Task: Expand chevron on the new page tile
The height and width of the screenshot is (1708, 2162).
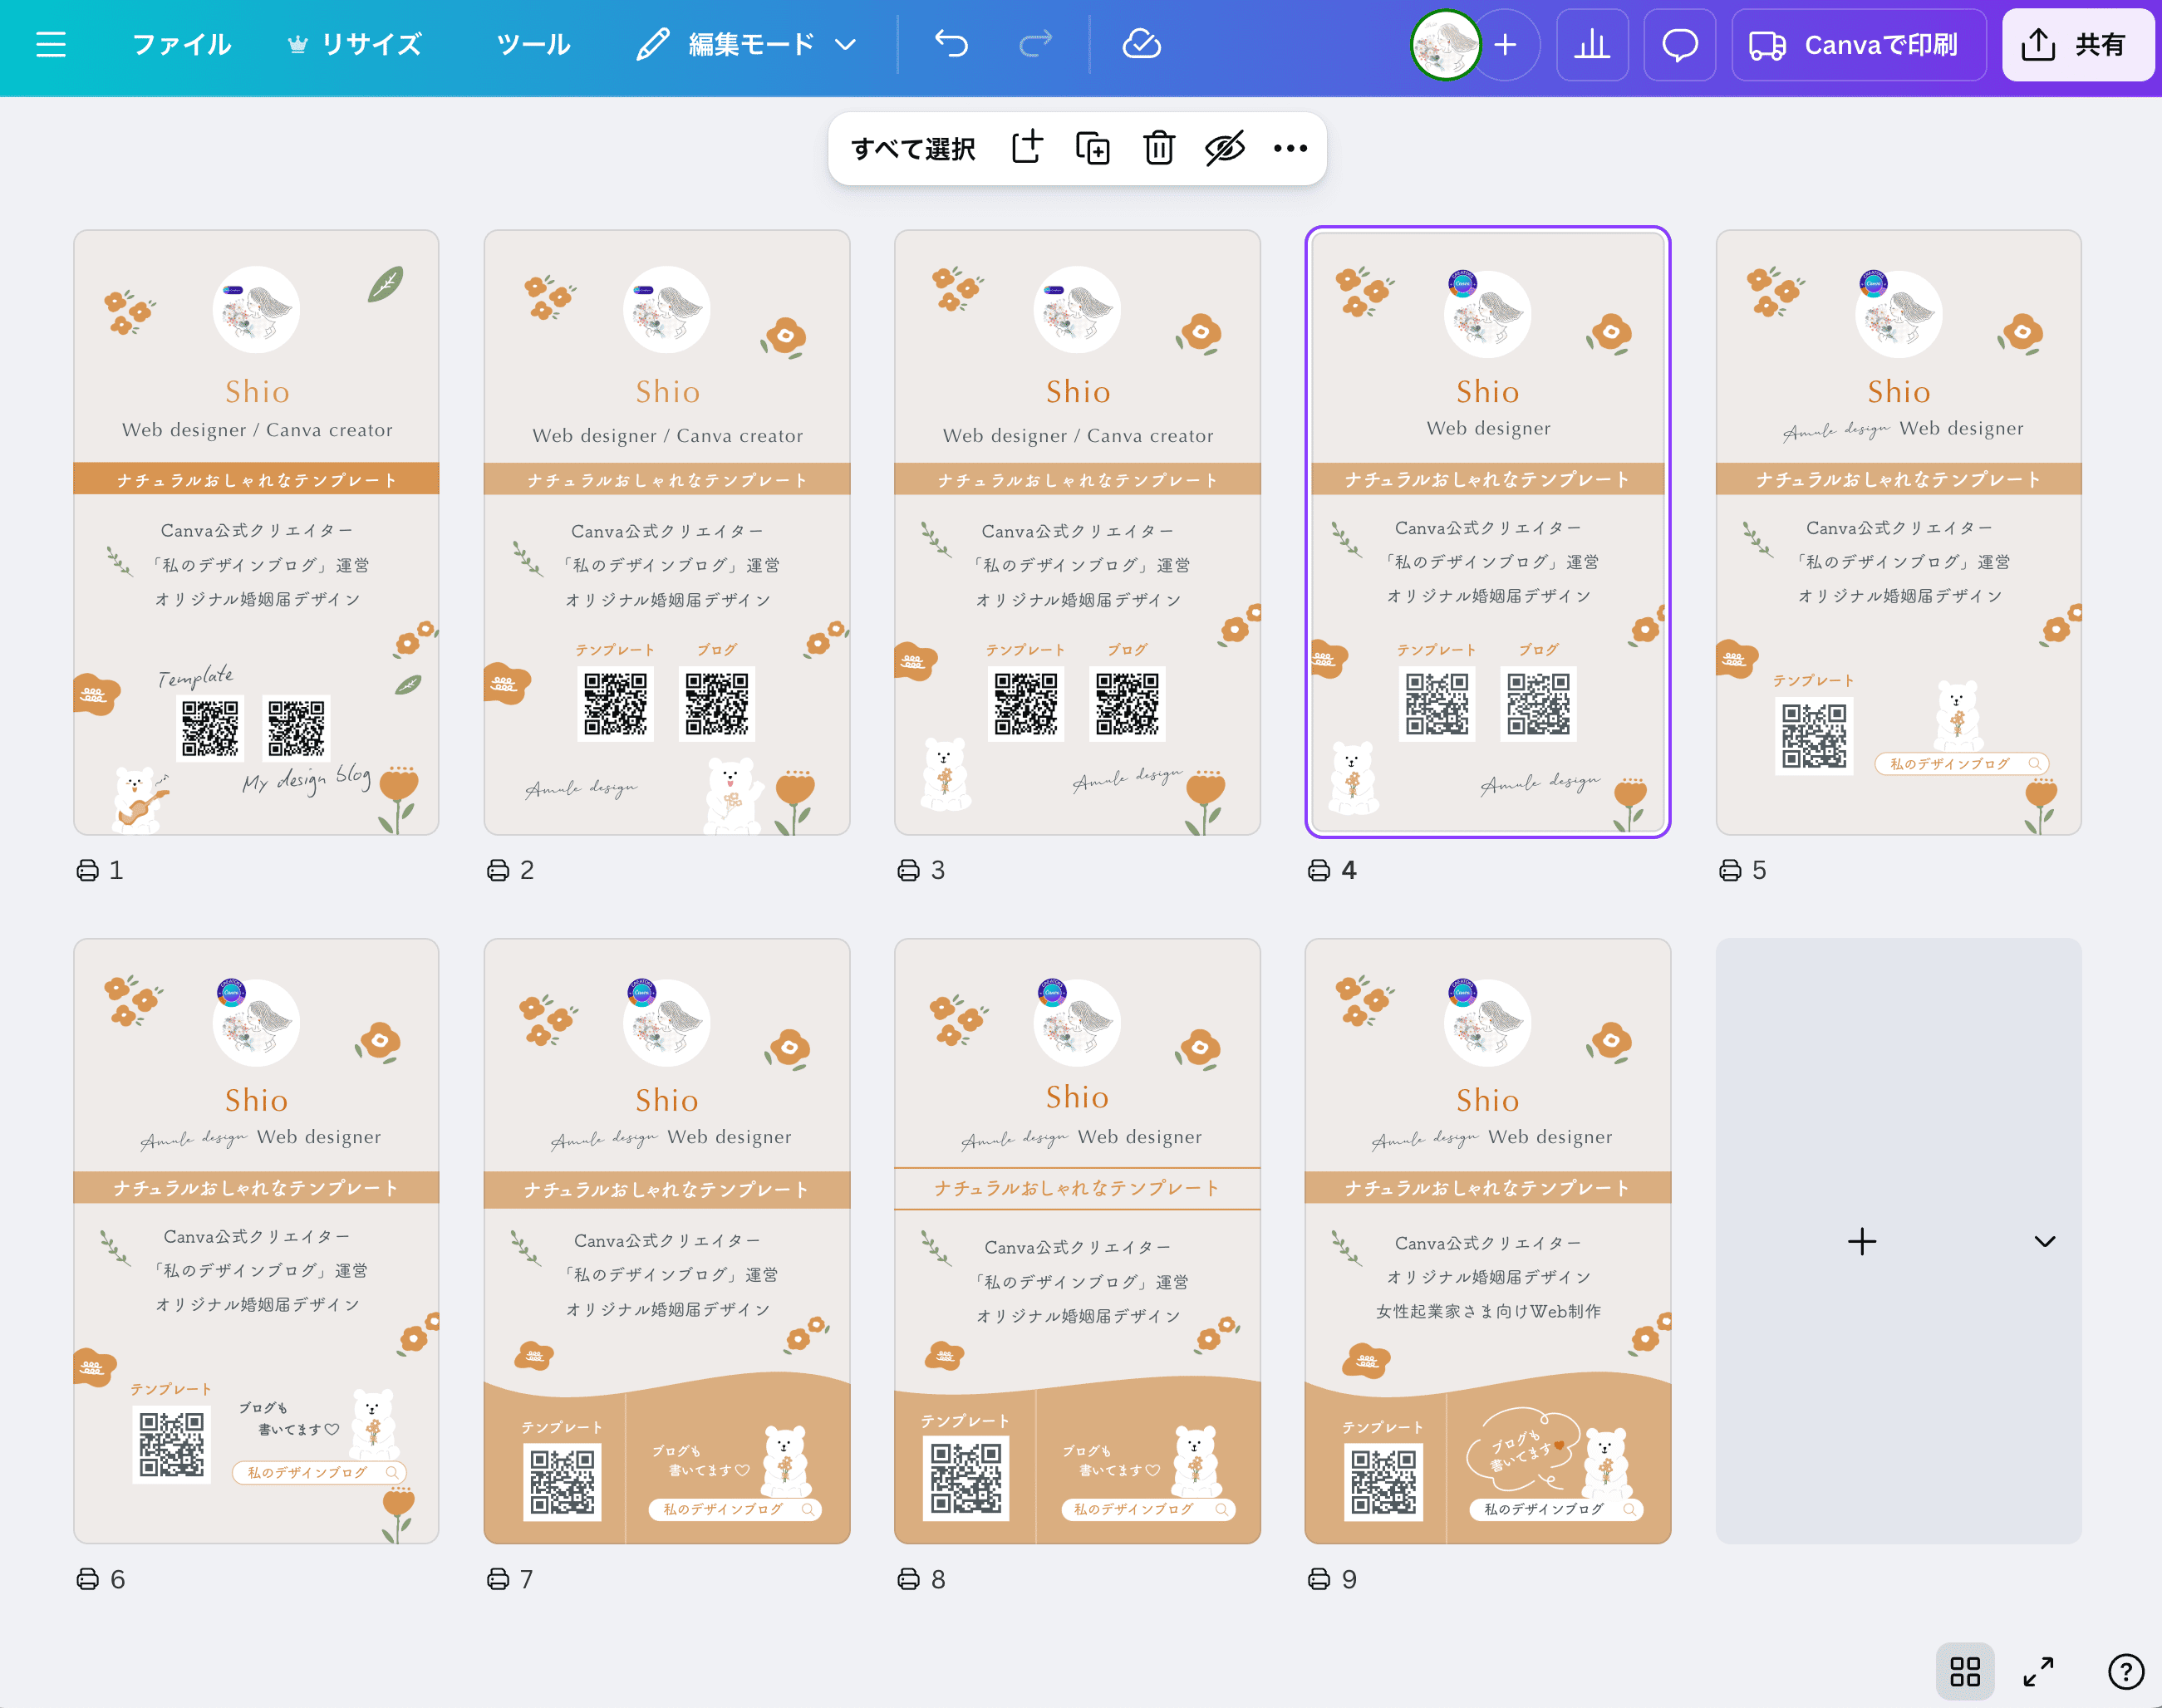Action: pos(2044,1241)
